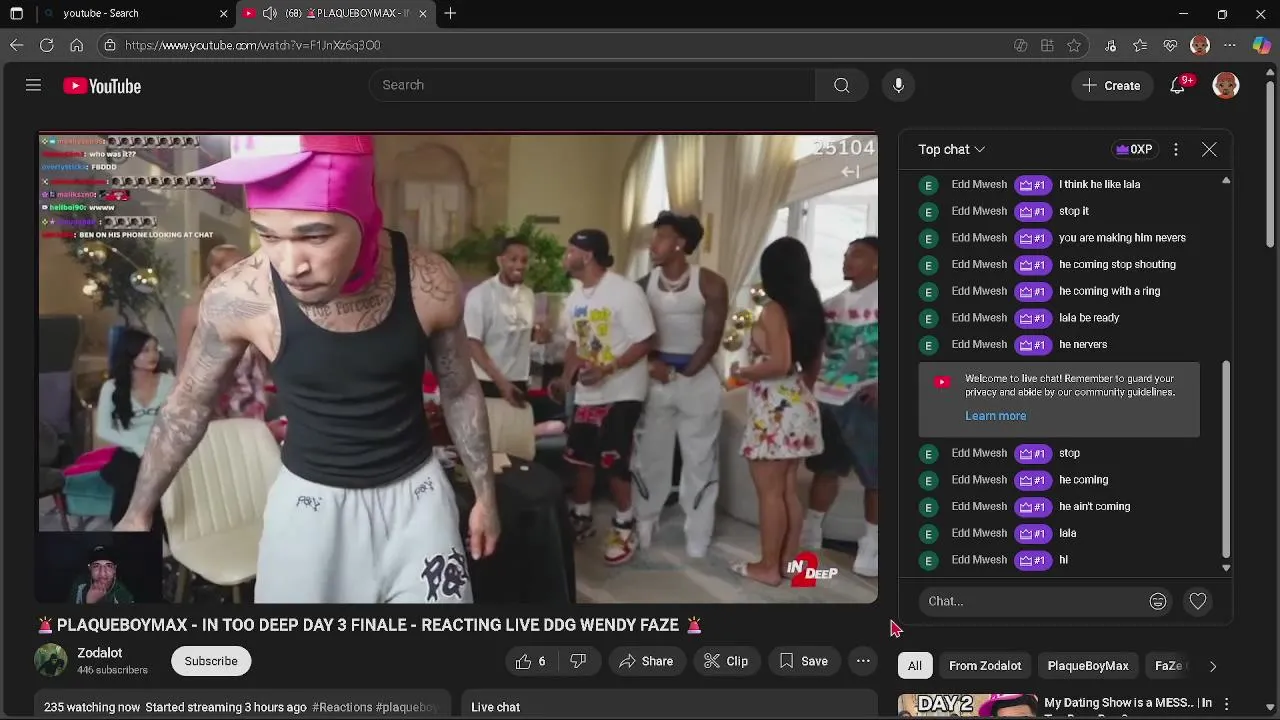The height and width of the screenshot is (720, 1280).
Task: Close the PLAQUEBOYMAX video tab
Action: 423,14
